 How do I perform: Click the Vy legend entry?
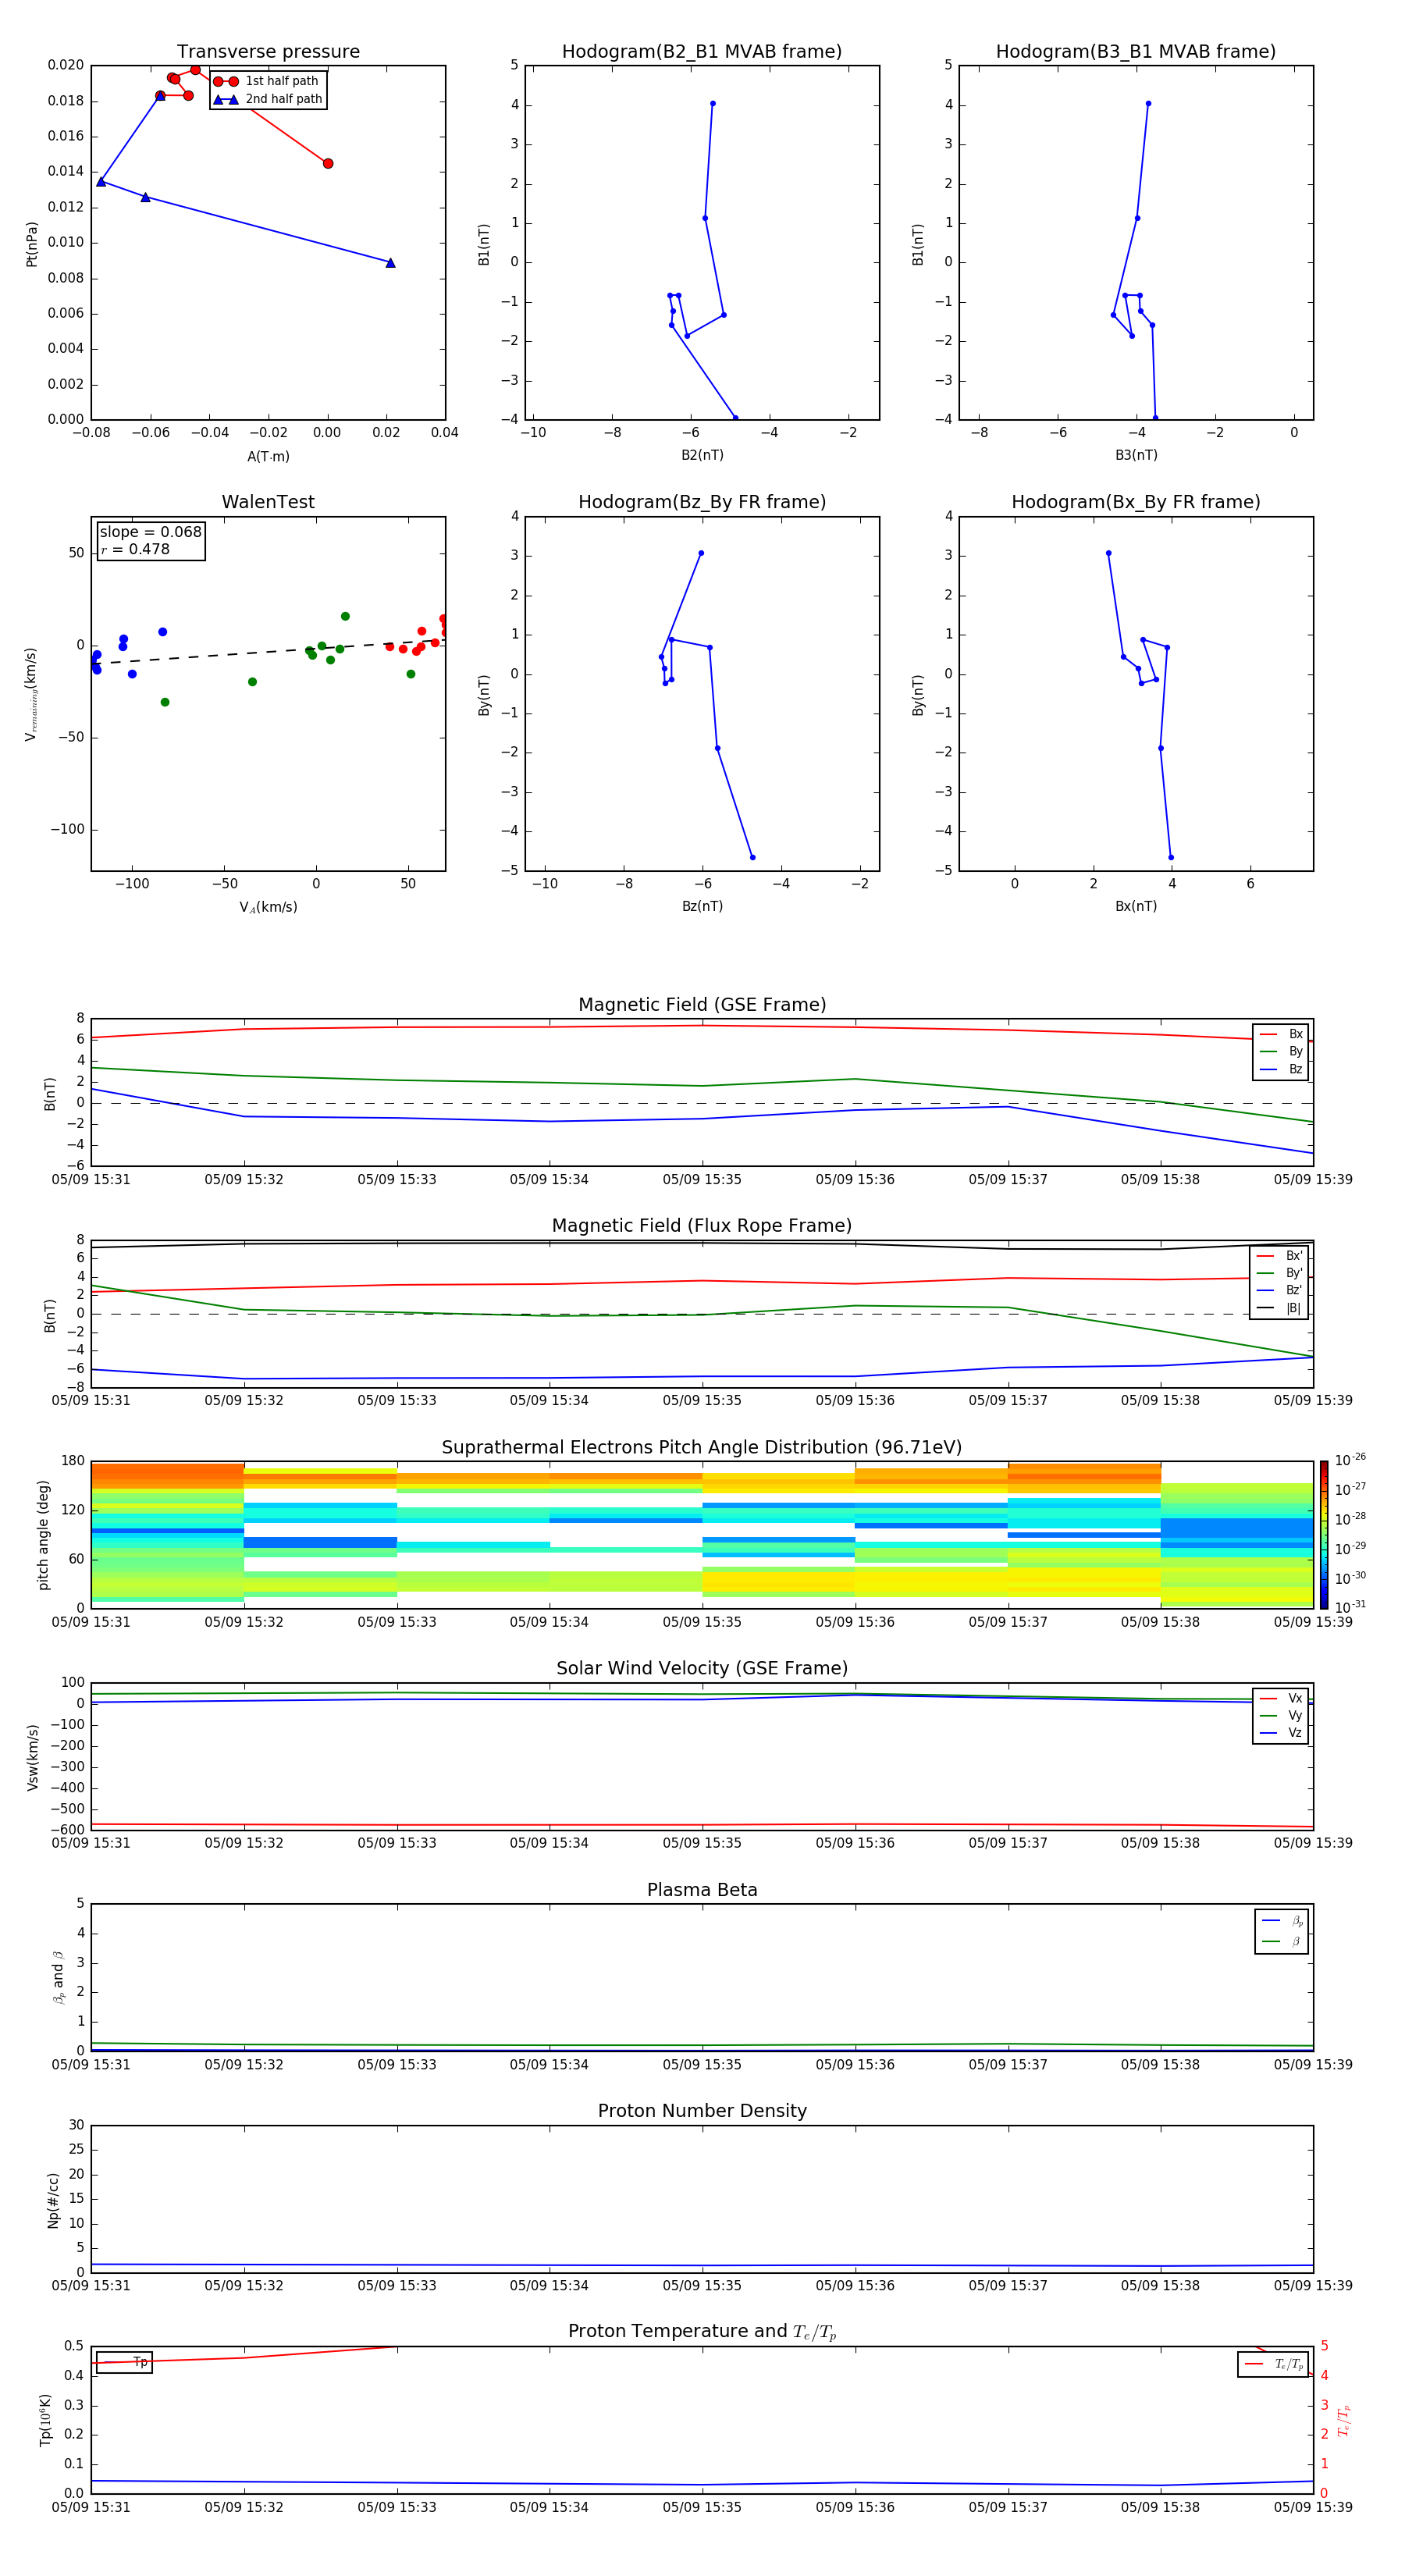tap(1281, 1715)
